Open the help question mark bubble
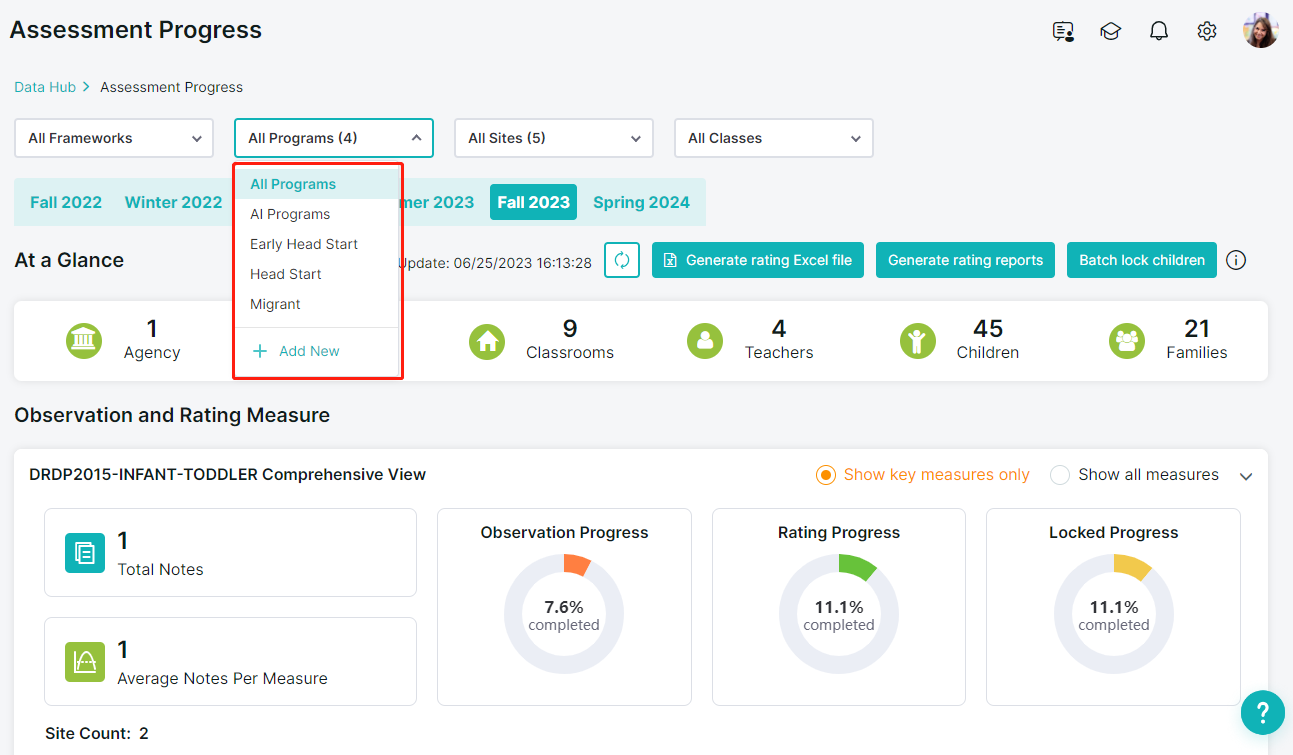Image resolution: width=1293 pixels, height=755 pixels. pos(1262,713)
